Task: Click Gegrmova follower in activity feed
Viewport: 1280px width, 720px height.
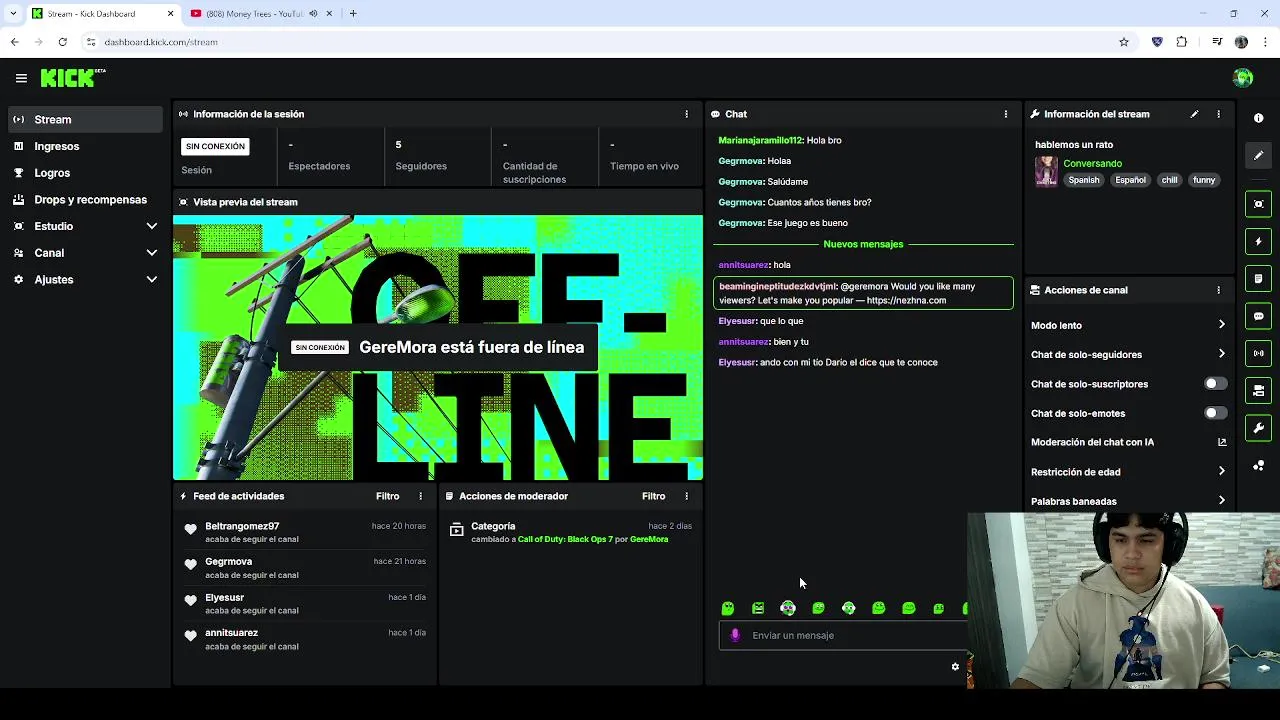Action: point(228,561)
